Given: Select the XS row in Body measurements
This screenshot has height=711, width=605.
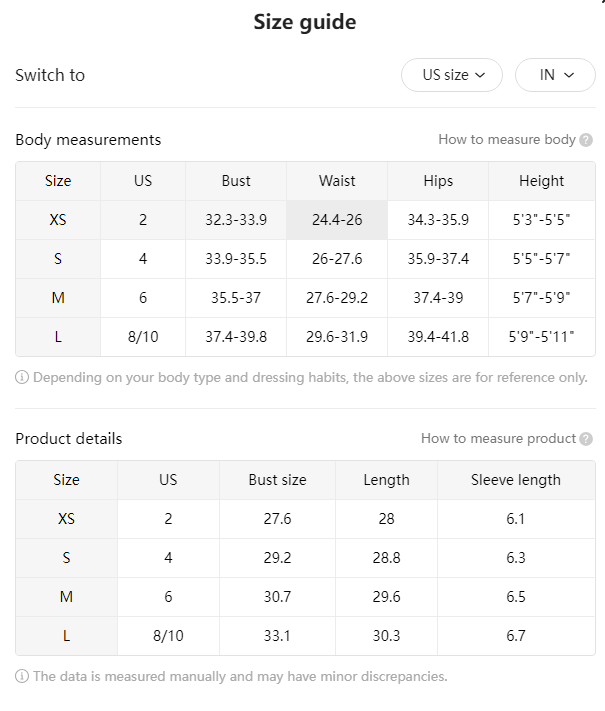Looking at the screenshot, I should click(x=305, y=220).
